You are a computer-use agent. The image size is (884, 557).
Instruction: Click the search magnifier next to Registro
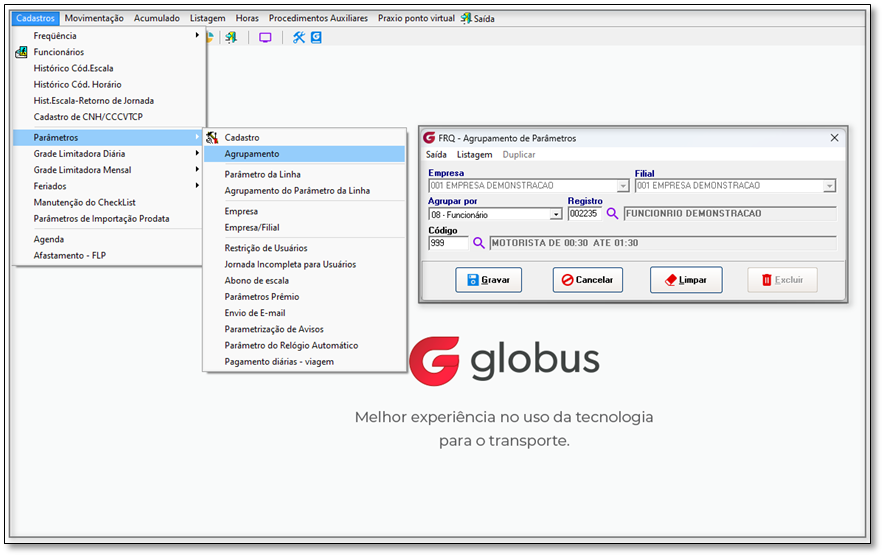click(x=612, y=214)
